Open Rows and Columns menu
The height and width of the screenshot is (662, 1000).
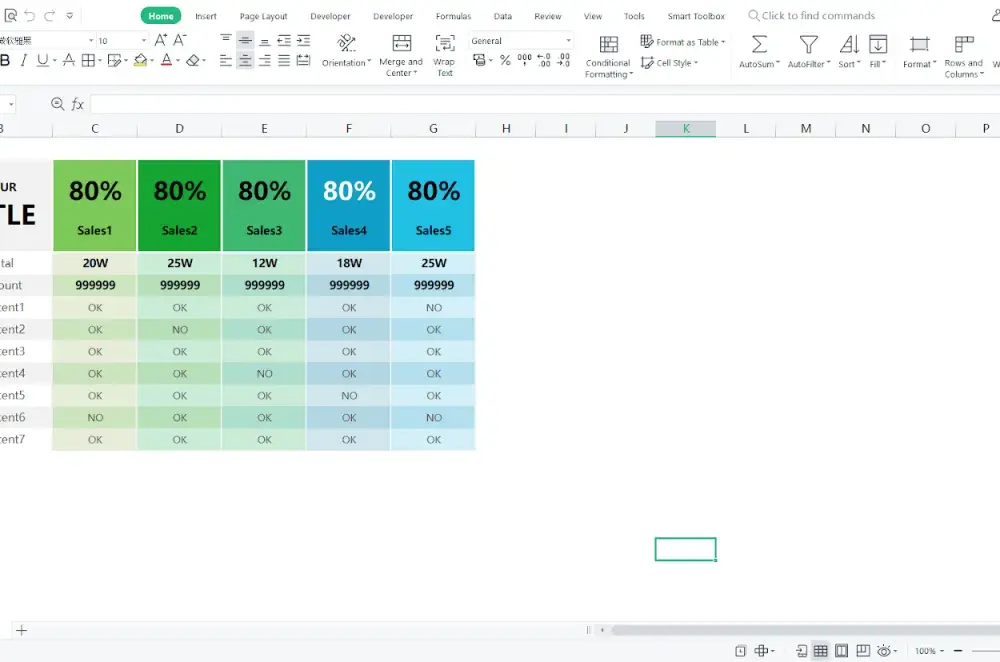tap(964, 57)
